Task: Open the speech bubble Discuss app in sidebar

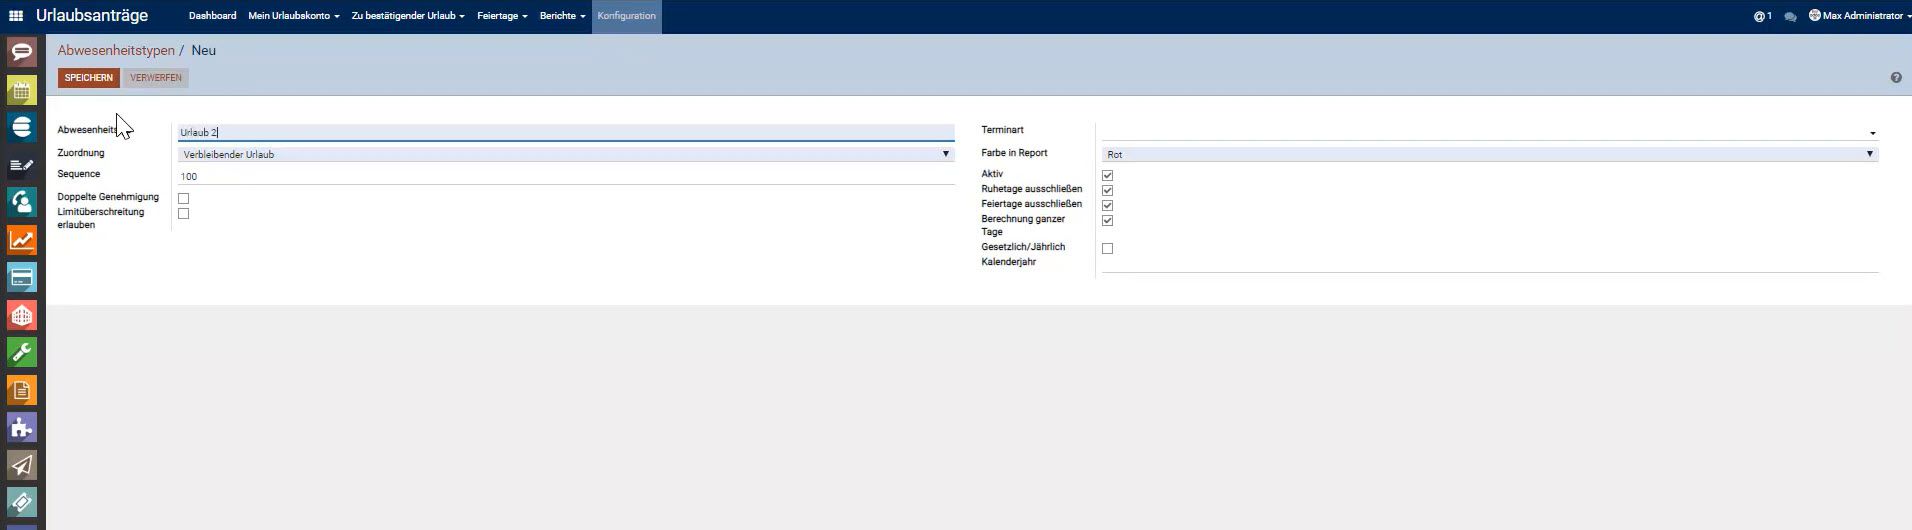Action: click(22, 52)
